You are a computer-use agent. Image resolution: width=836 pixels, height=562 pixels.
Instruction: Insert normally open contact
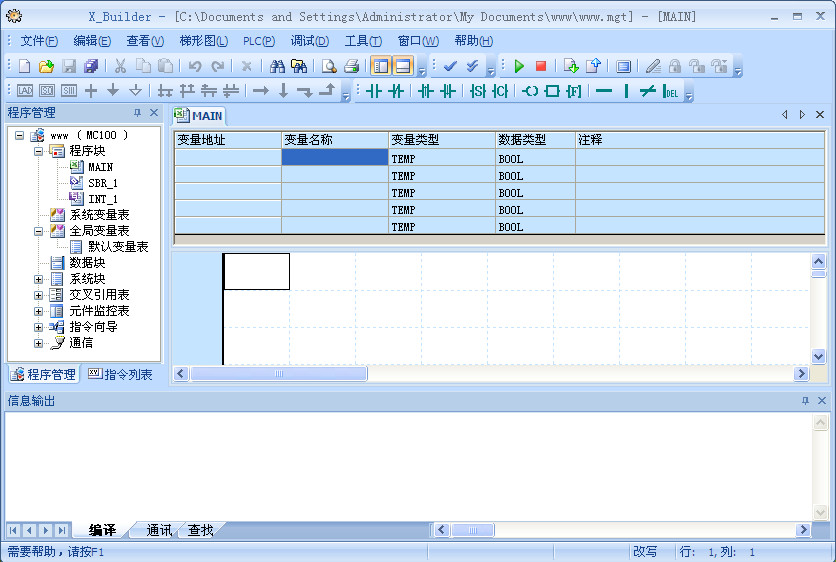pyautogui.click(x=374, y=91)
